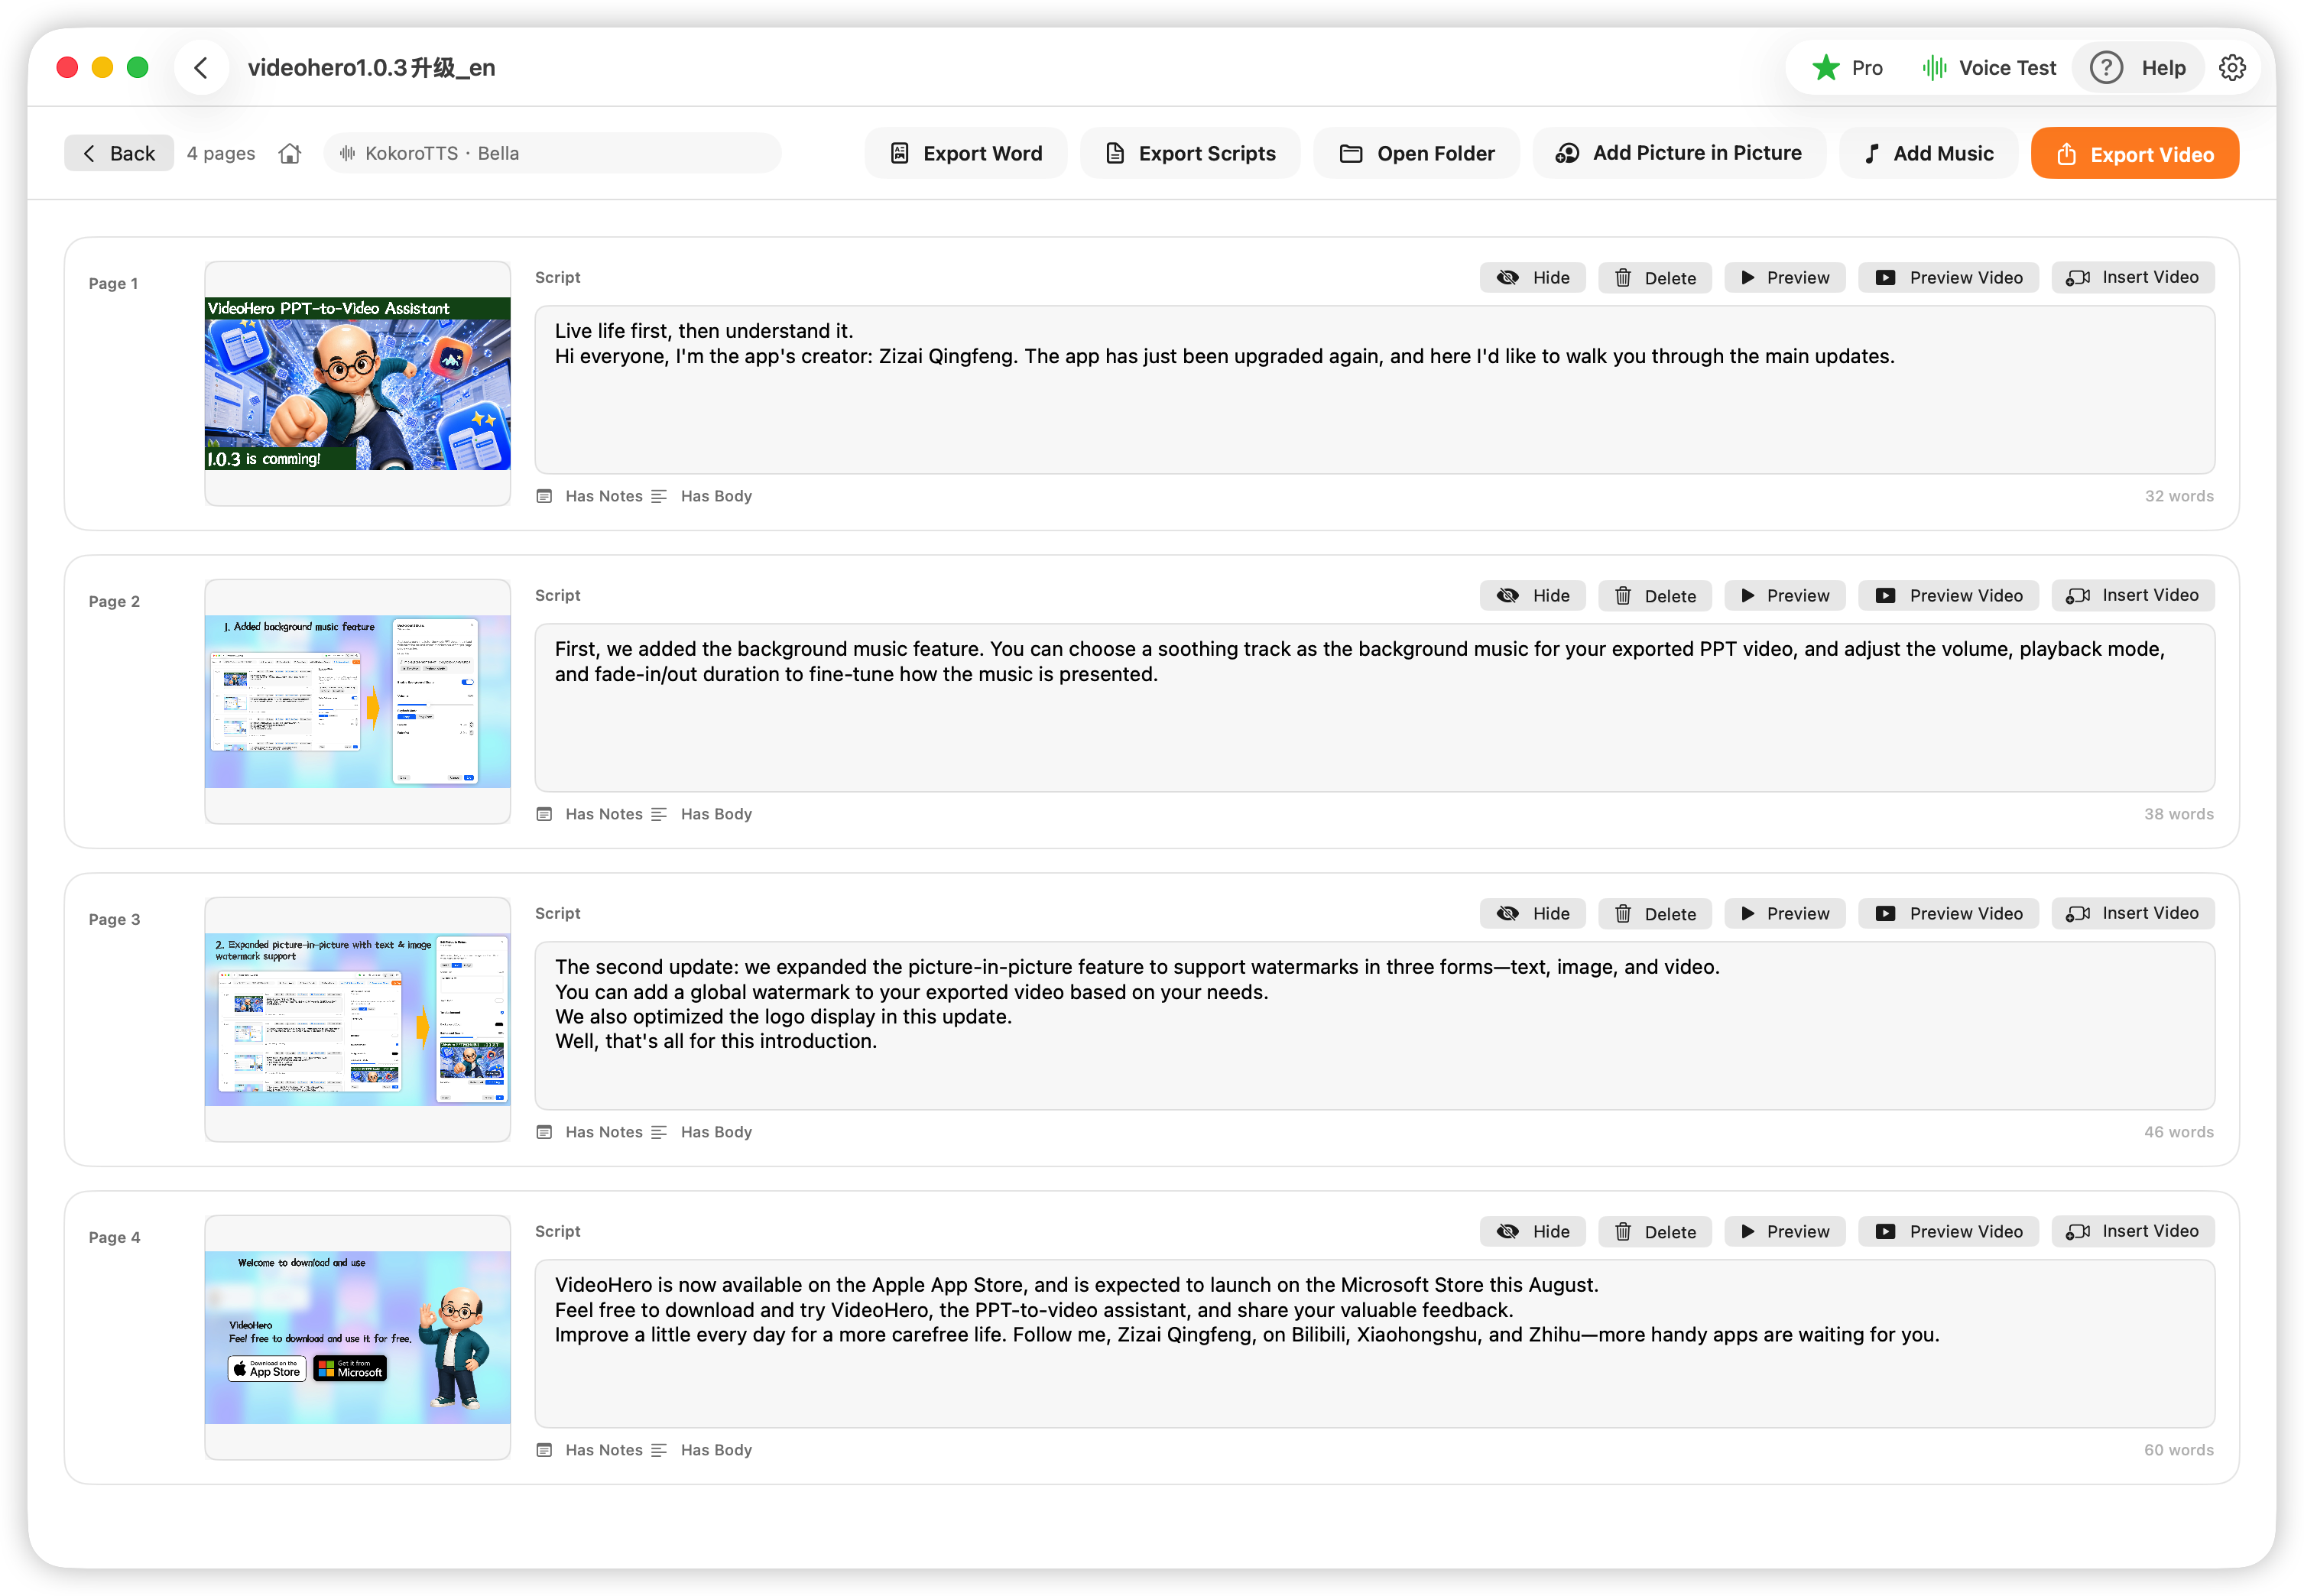The height and width of the screenshot is (1596, 2304).
Task: Click Has Notes under Page 4 script
Action: [590, 1450]
